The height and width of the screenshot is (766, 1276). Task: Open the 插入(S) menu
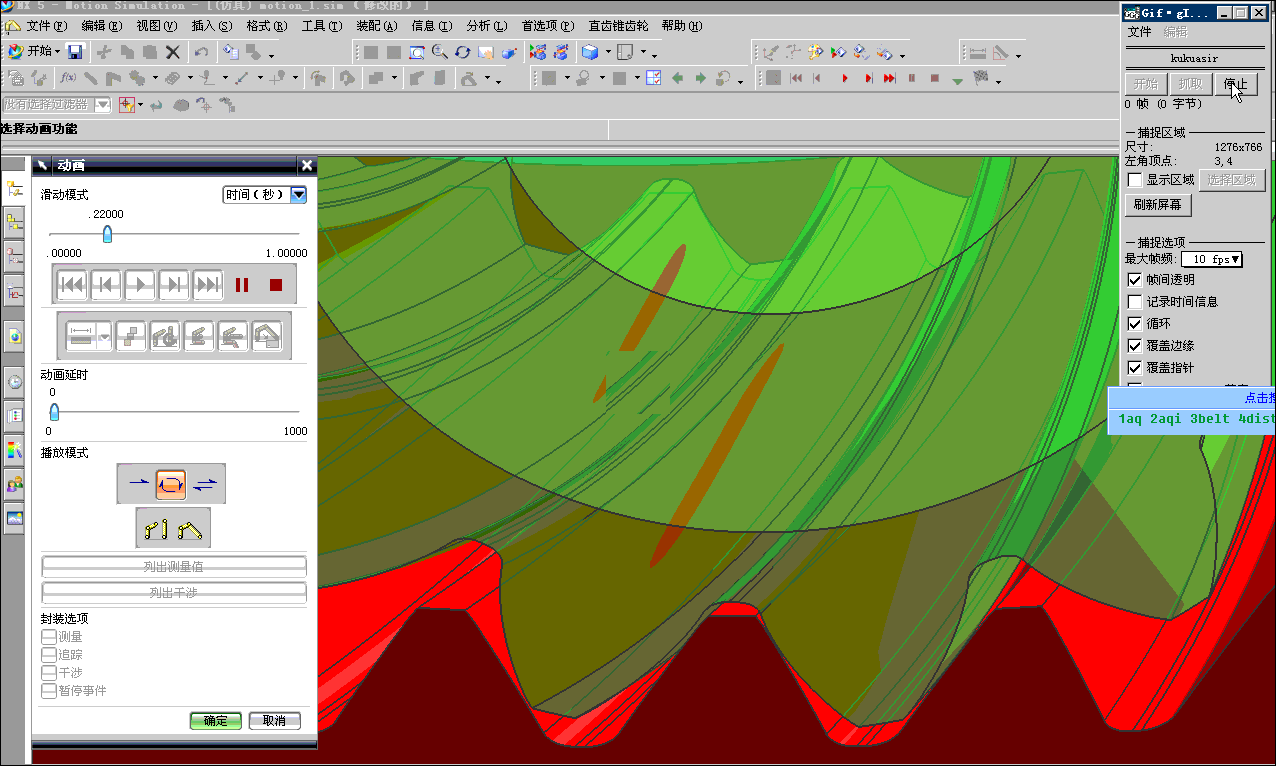[x=212, y=25]
